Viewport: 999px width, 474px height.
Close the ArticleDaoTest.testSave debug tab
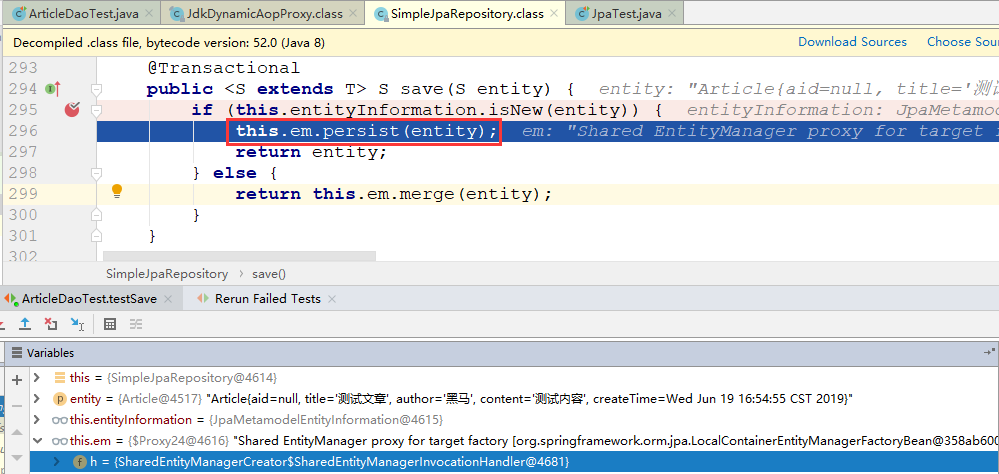pos(168,299)
